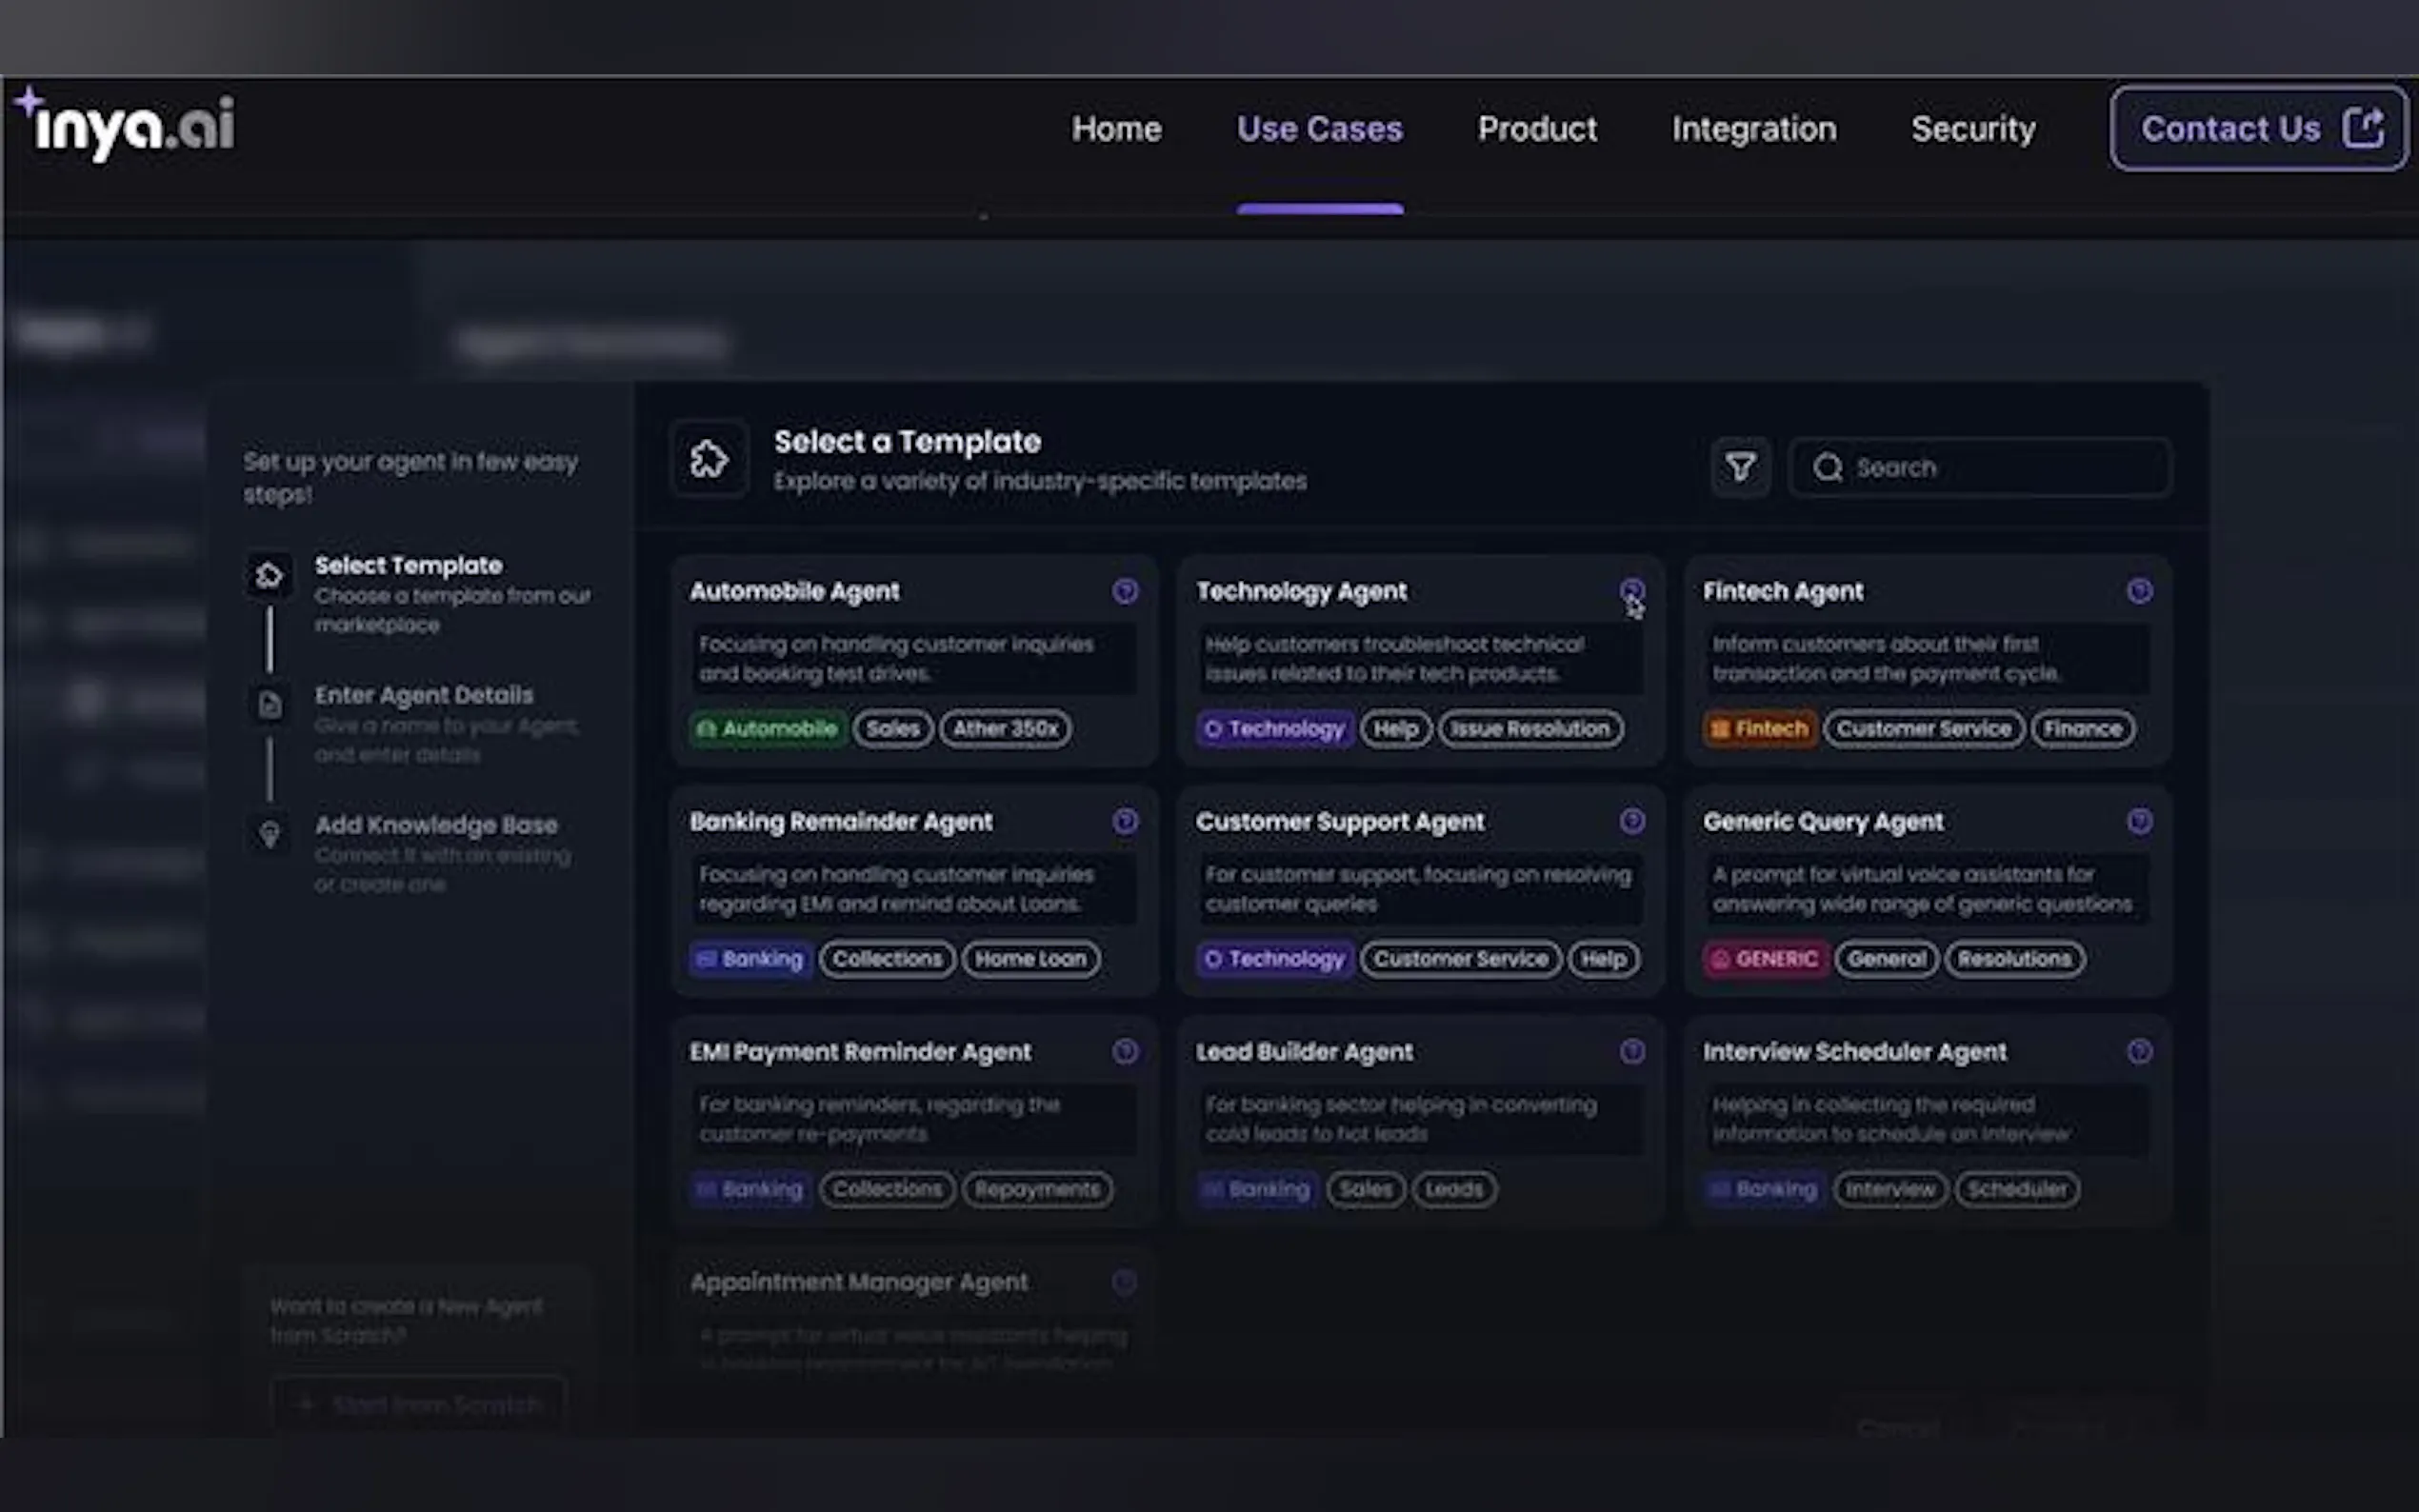This screenshot has width=2419, height=1512.
Task: Click the filter icon beside Search
Action: (1740, 467)
